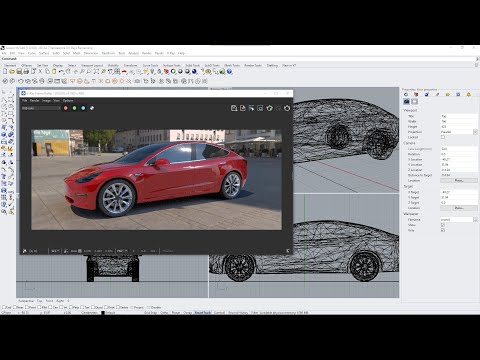Screen dimensions: 480x360
Task: Click the black layer color swatch in status bar
Action: 103,313
